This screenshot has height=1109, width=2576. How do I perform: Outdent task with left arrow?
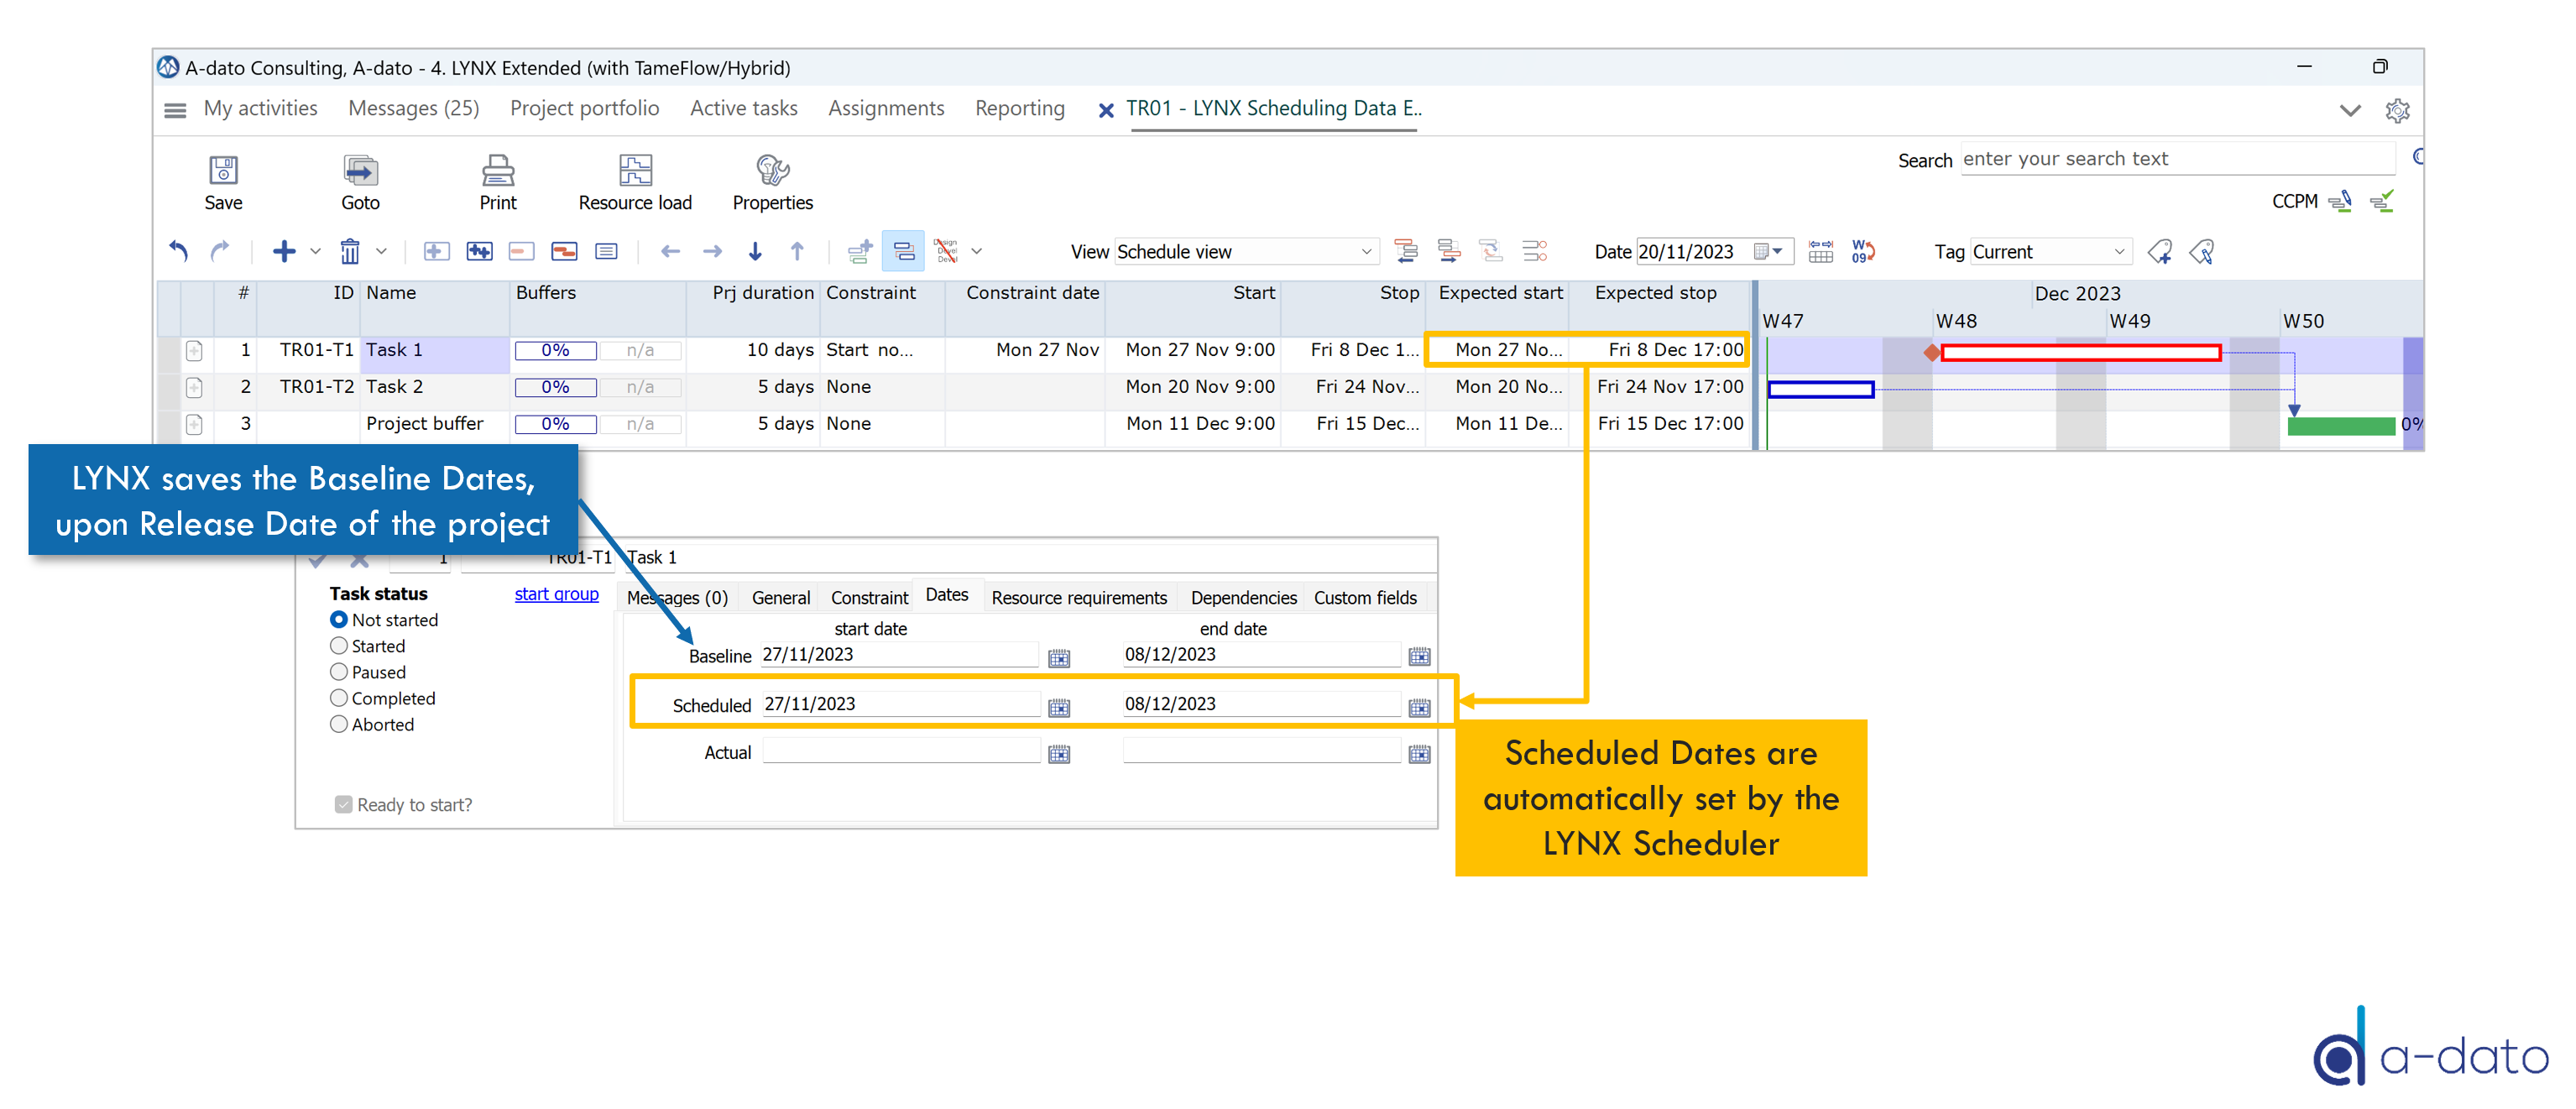click(x=670, y=251)
